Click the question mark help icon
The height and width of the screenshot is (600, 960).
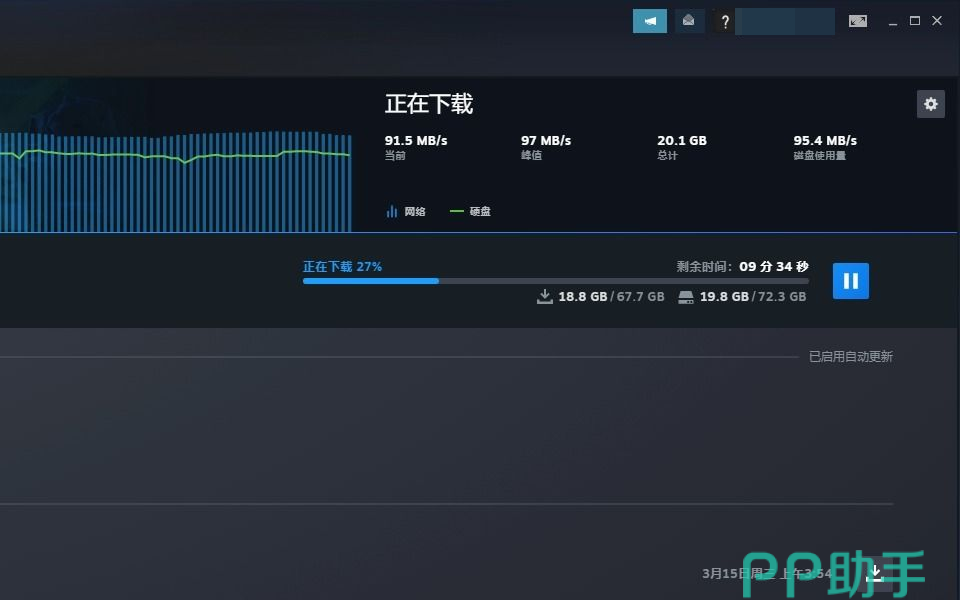point(724,21)
